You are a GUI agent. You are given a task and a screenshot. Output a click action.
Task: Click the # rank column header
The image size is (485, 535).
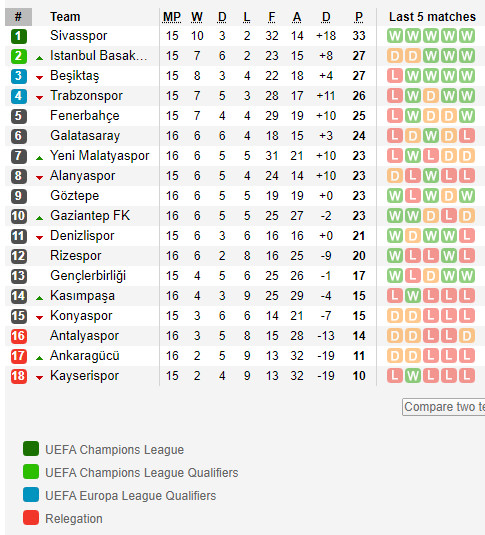point(18,17)
